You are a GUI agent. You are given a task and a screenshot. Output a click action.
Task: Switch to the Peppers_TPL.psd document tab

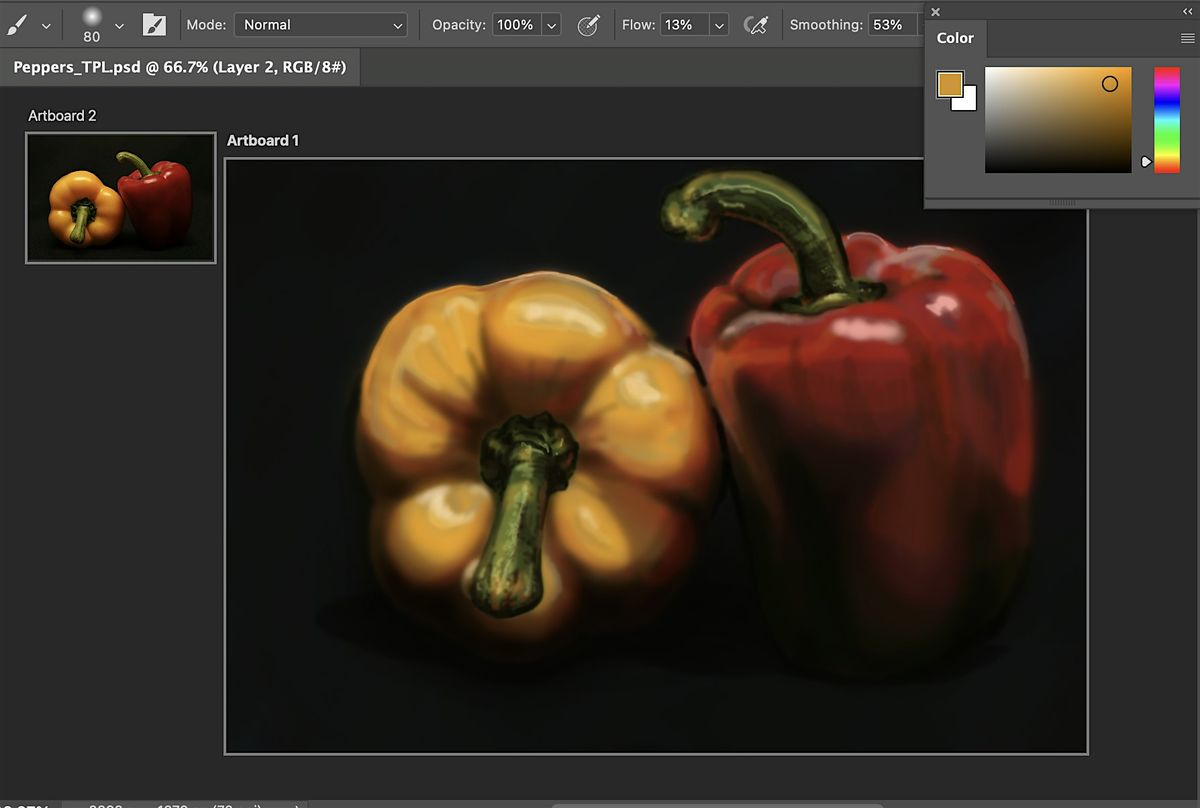(x=180, y=68)
